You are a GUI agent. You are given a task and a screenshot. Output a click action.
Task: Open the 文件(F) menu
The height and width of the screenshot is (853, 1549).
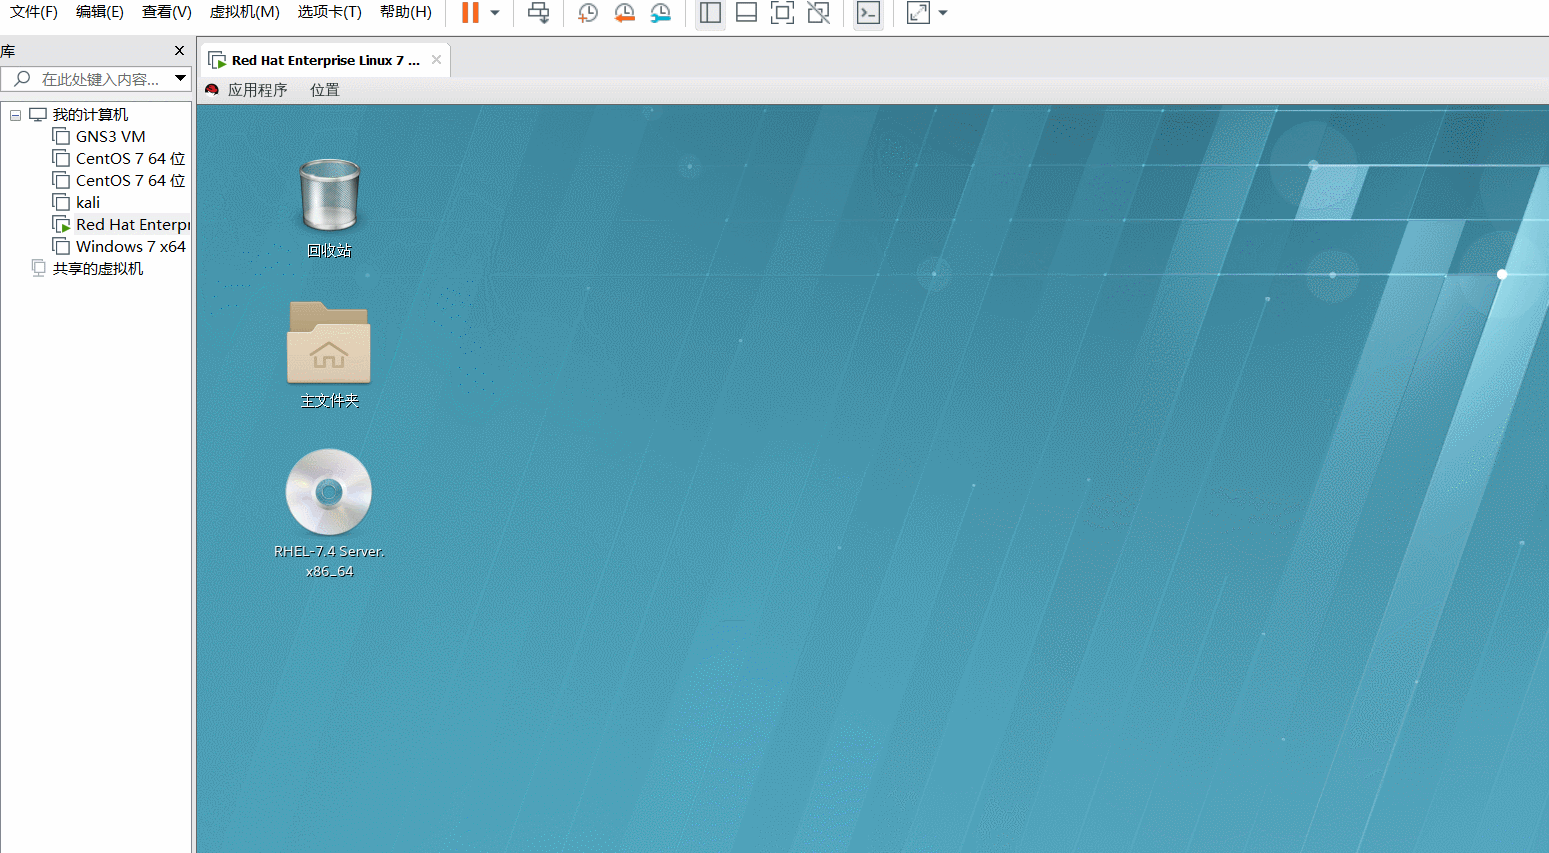[34, 12]
